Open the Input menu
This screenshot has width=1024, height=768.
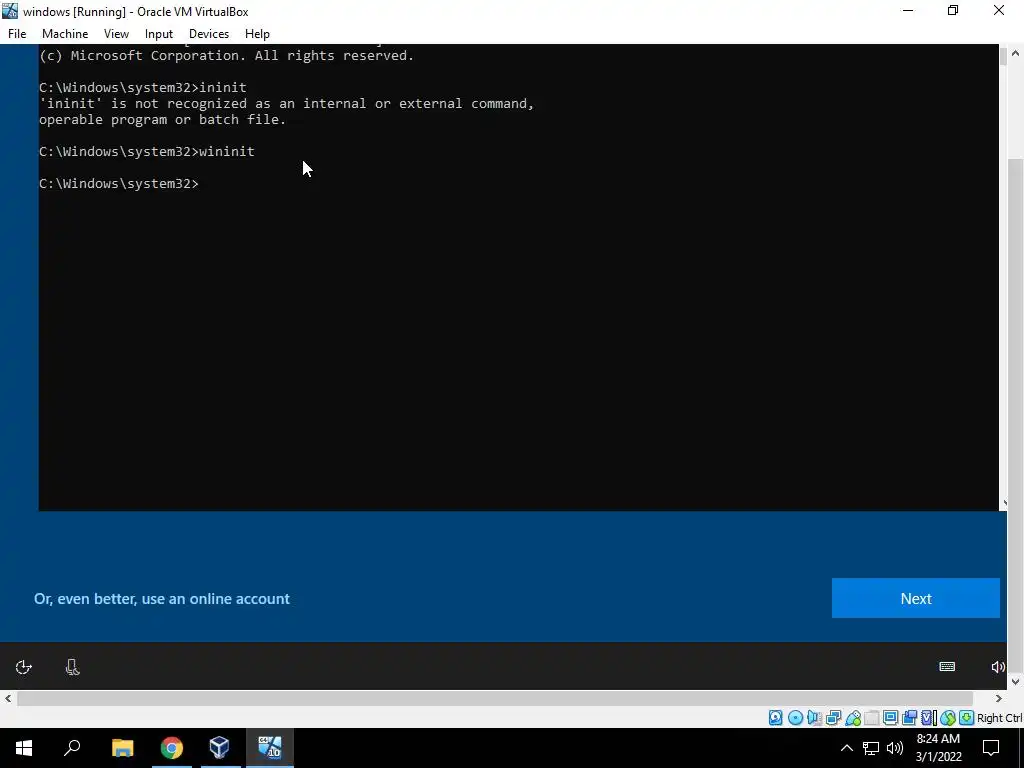click(x=159, y=34)
